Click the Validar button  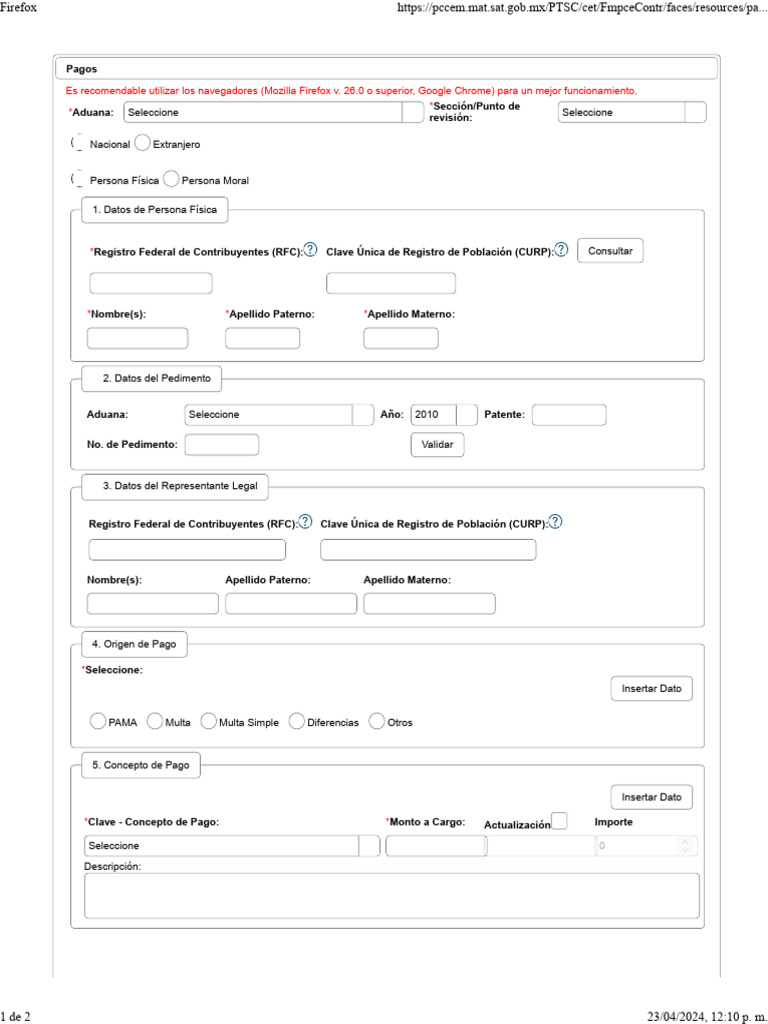[x=437, y=445]
